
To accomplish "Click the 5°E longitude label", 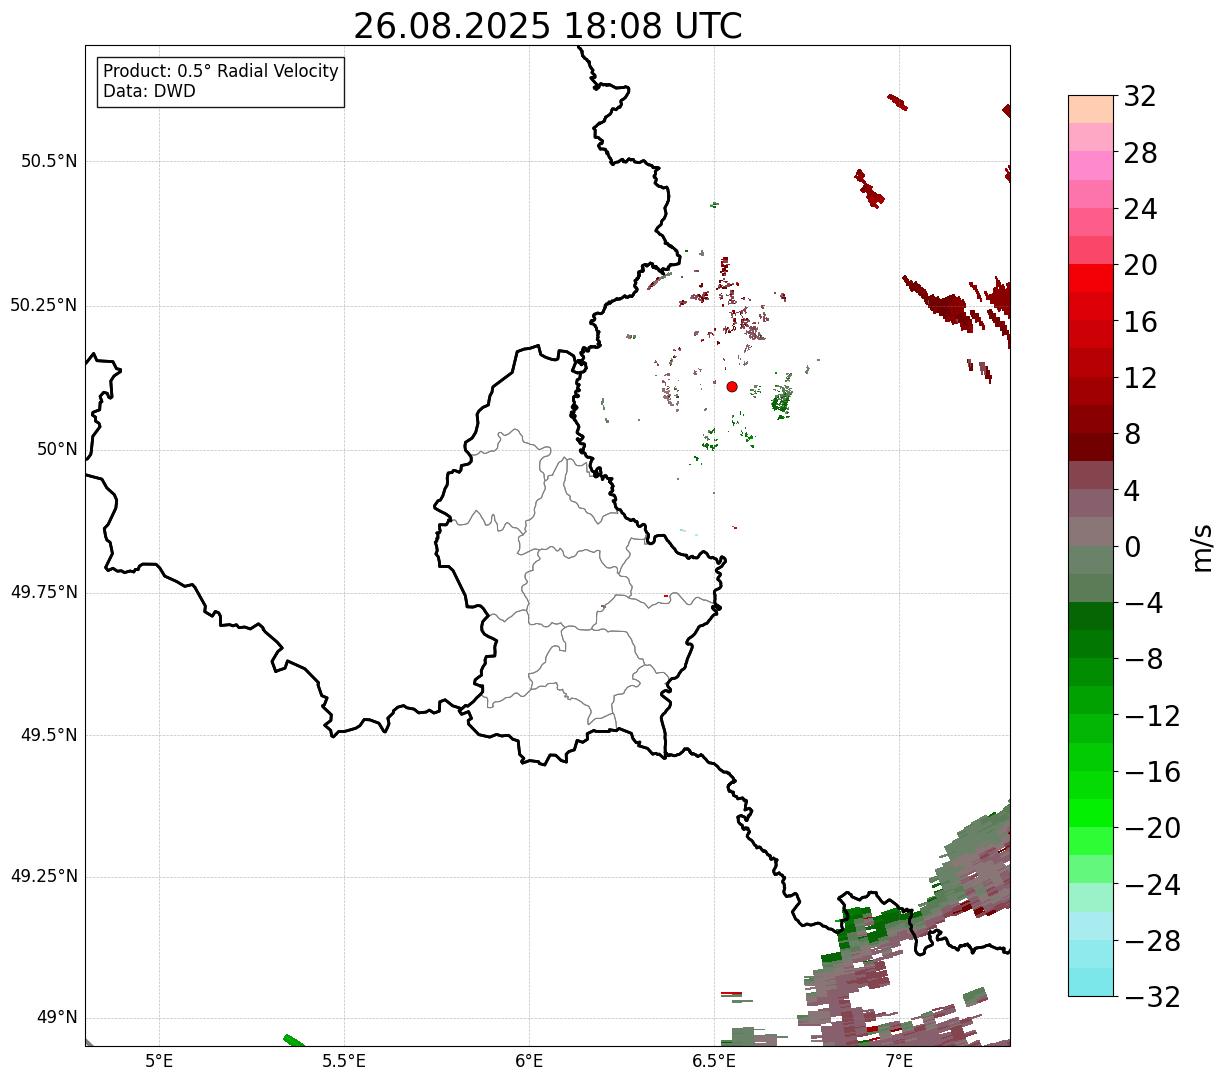I will coord(159,1061).
